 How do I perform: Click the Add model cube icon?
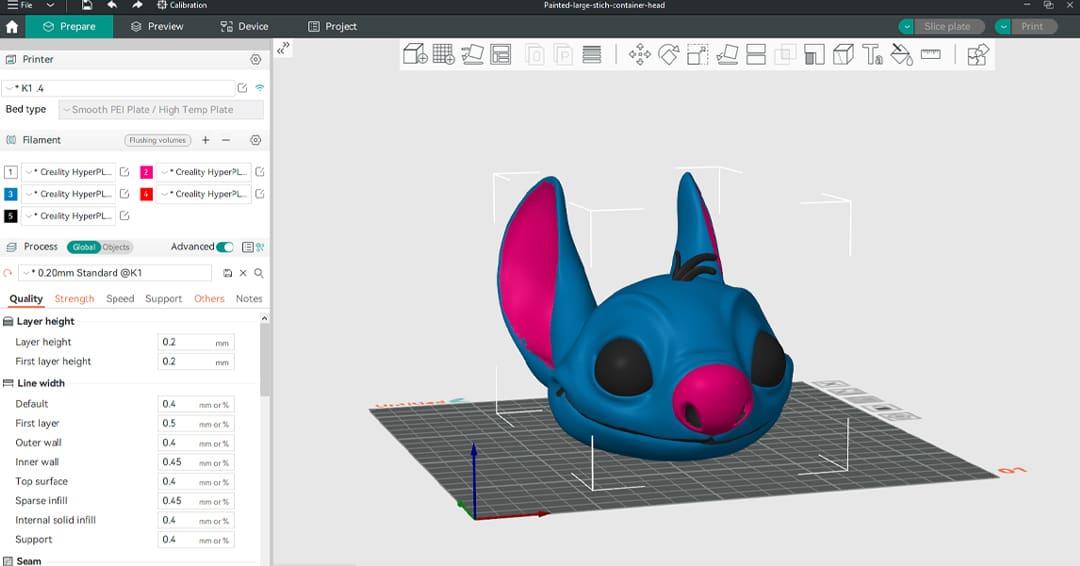(x=415, y=54)
